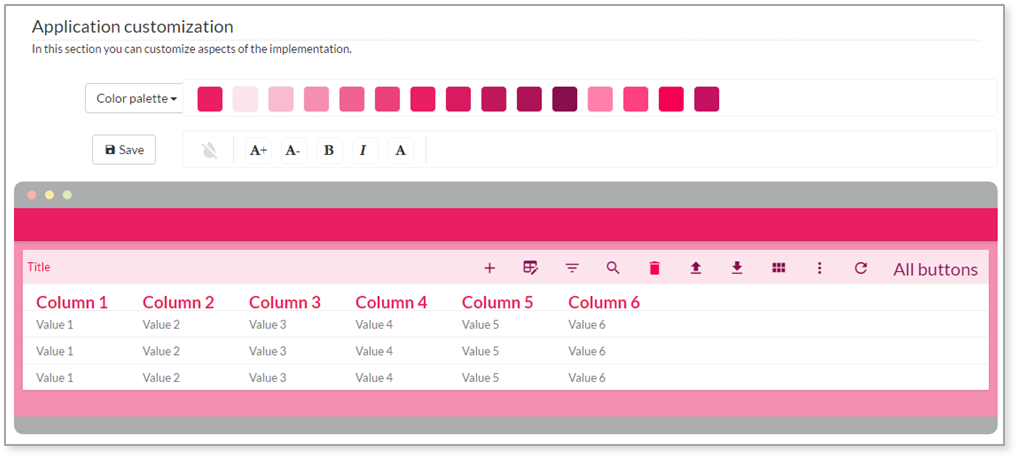Click the All buttons label
The height and width of the screenshot is (459, 1018).
[x=936, y=269]
